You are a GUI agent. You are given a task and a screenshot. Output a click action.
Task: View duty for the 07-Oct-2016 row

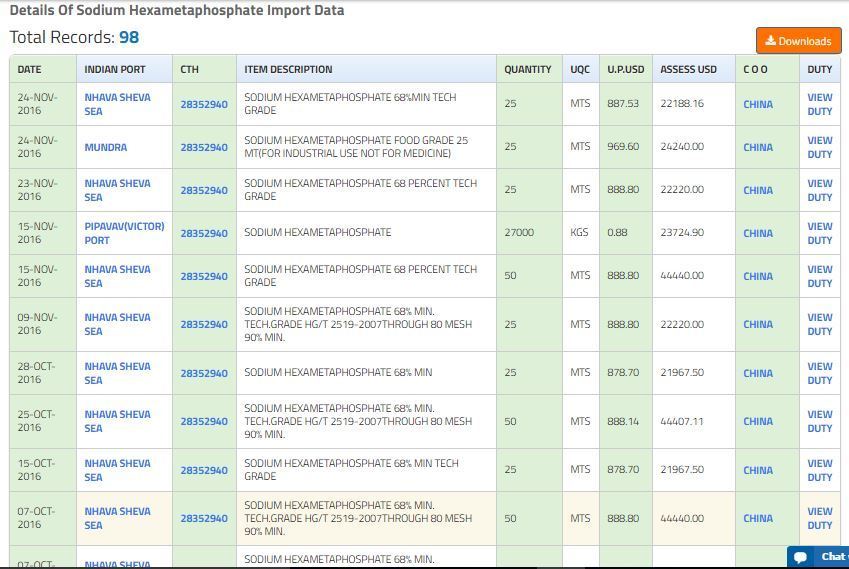819,518
